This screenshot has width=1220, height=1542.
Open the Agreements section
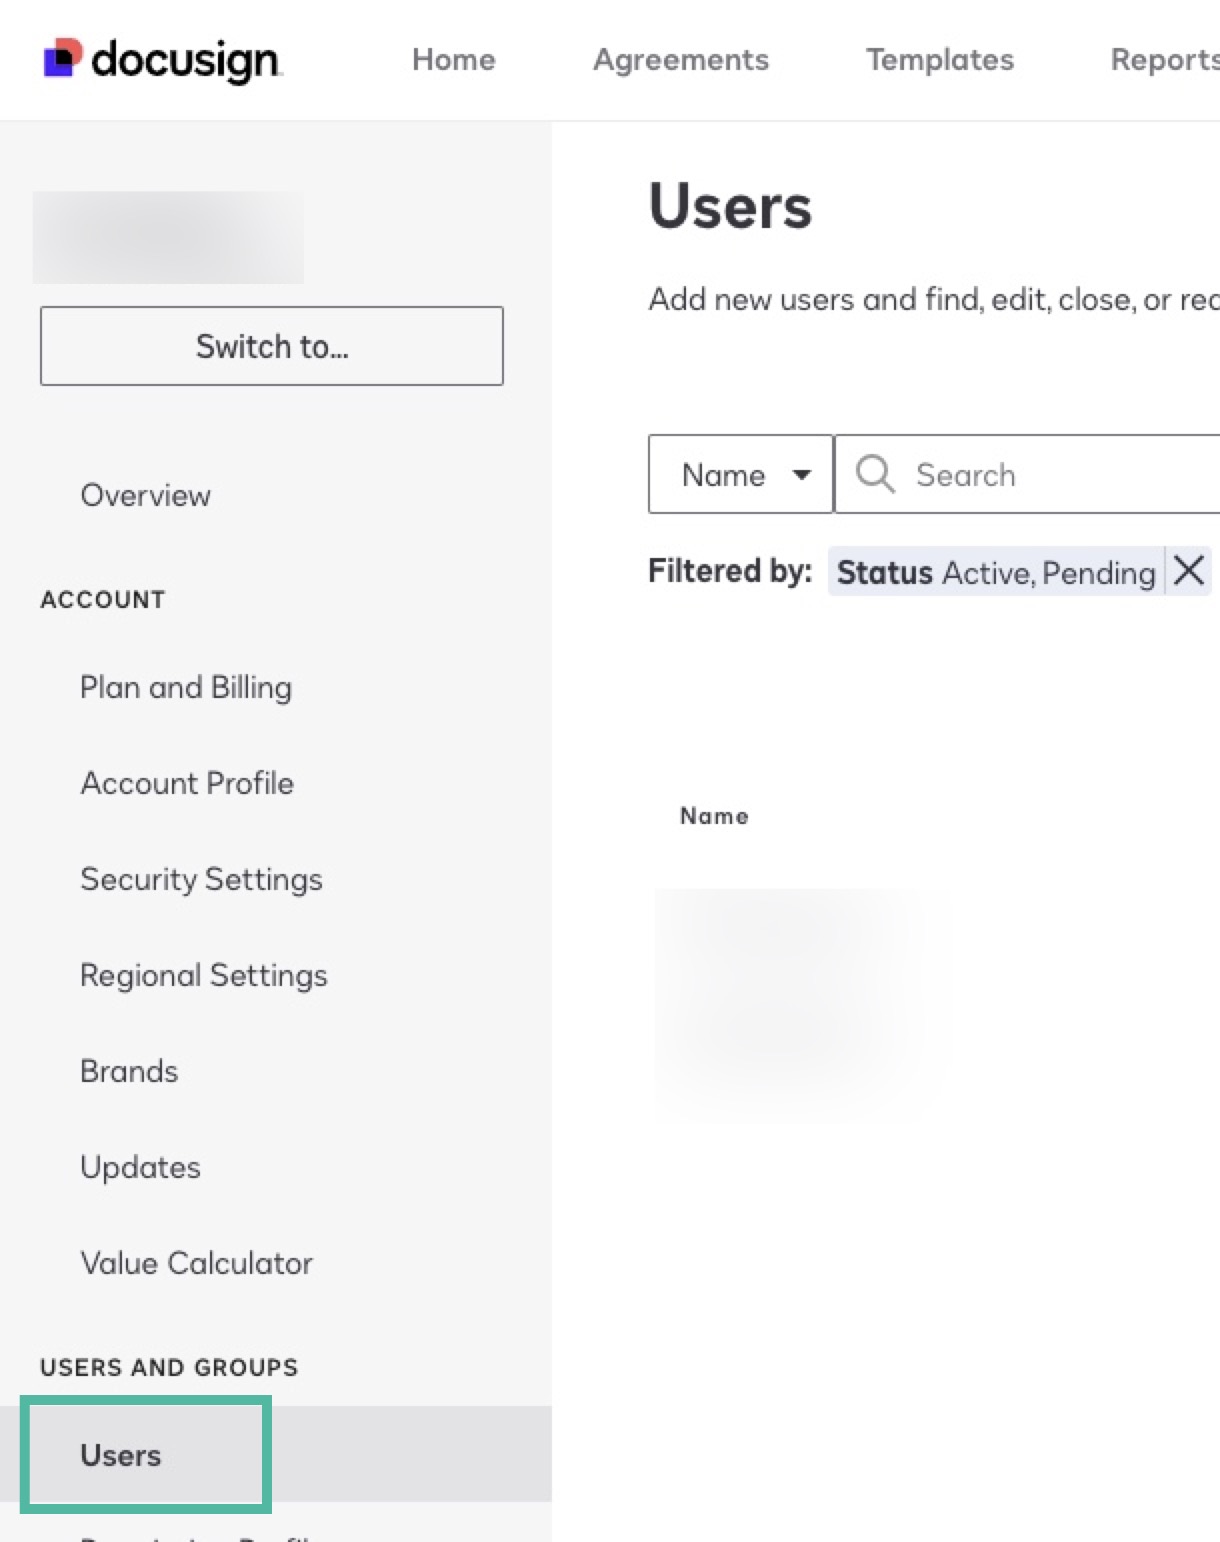(680, 59)
